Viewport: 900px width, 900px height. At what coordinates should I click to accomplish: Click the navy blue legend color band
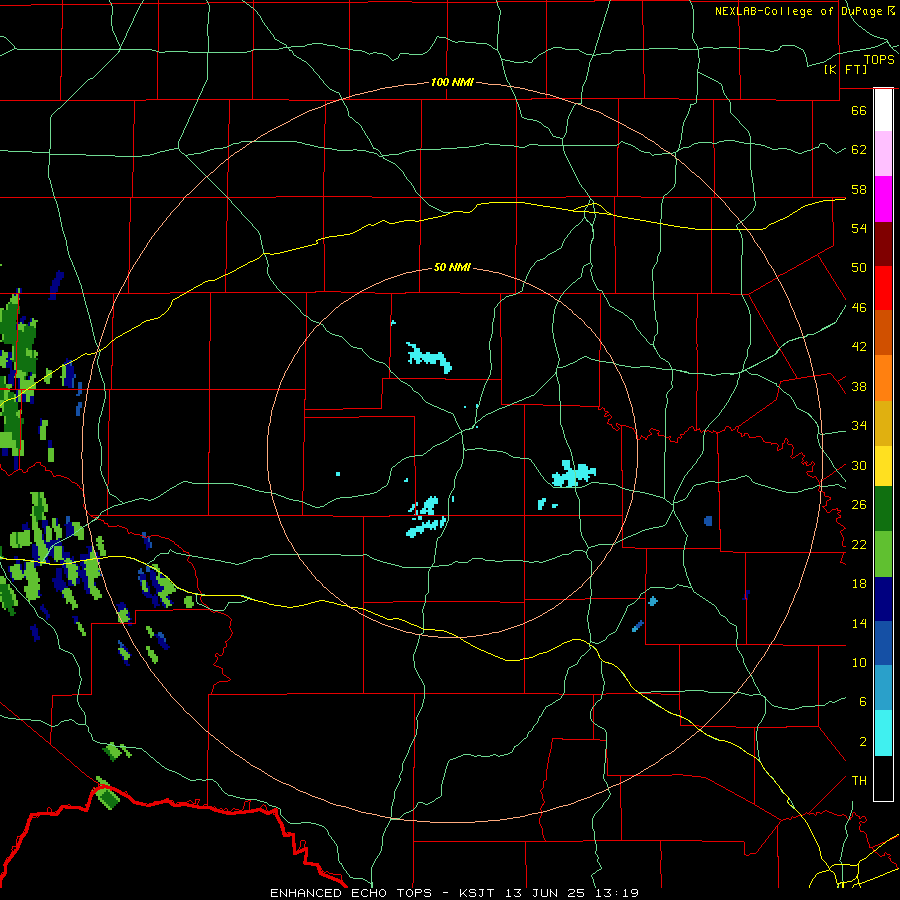click(x=883, y=599)
